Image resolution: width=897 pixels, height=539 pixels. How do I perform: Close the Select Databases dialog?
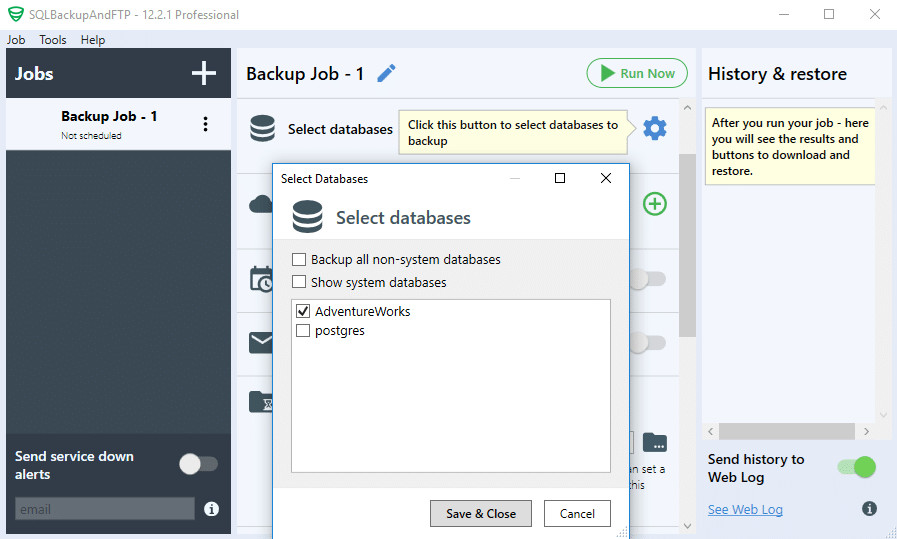coord(606,178)
